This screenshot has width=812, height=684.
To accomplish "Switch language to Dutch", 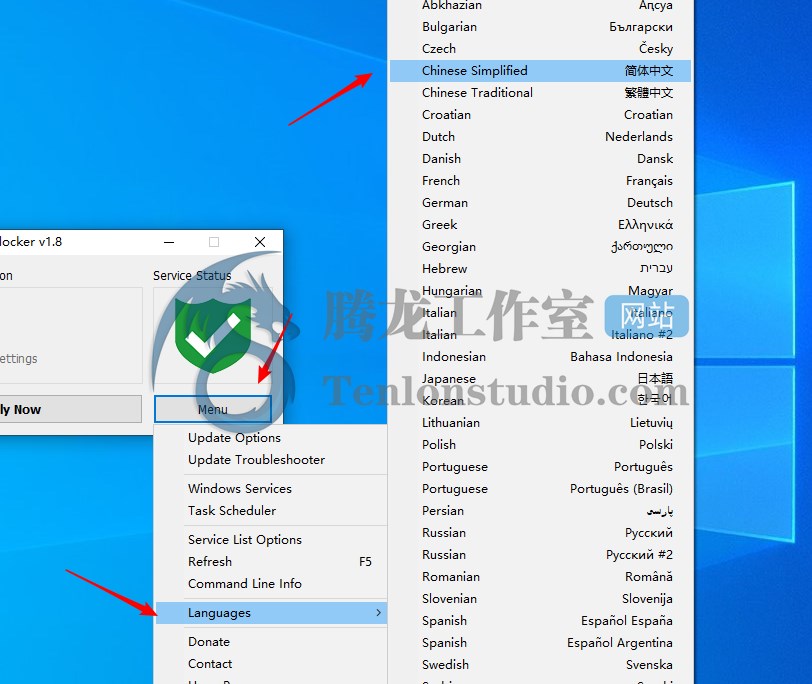I will (x=540, y=137).
